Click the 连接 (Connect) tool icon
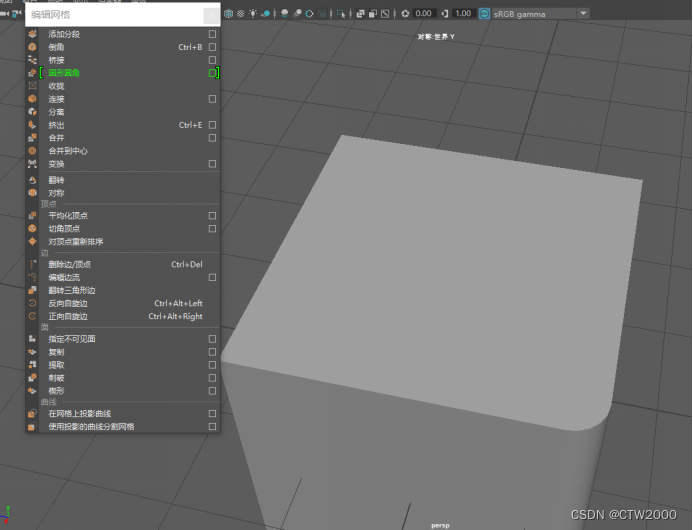This screenshot has height=530, width=693. pyautogui.click(x=32, y=99)
